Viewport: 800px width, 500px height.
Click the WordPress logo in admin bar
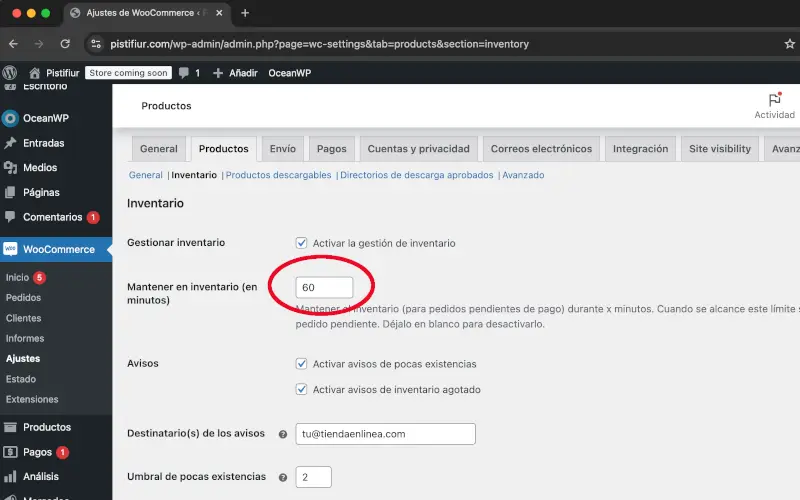(x=10, y=73)
